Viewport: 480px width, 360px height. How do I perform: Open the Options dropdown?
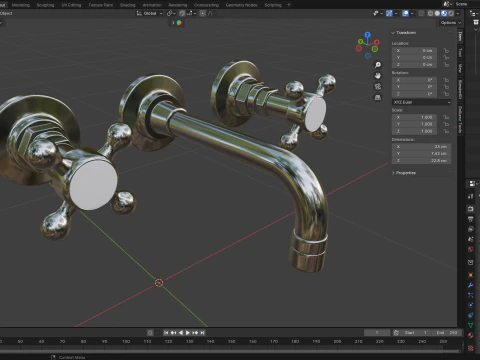pos(450,23)
